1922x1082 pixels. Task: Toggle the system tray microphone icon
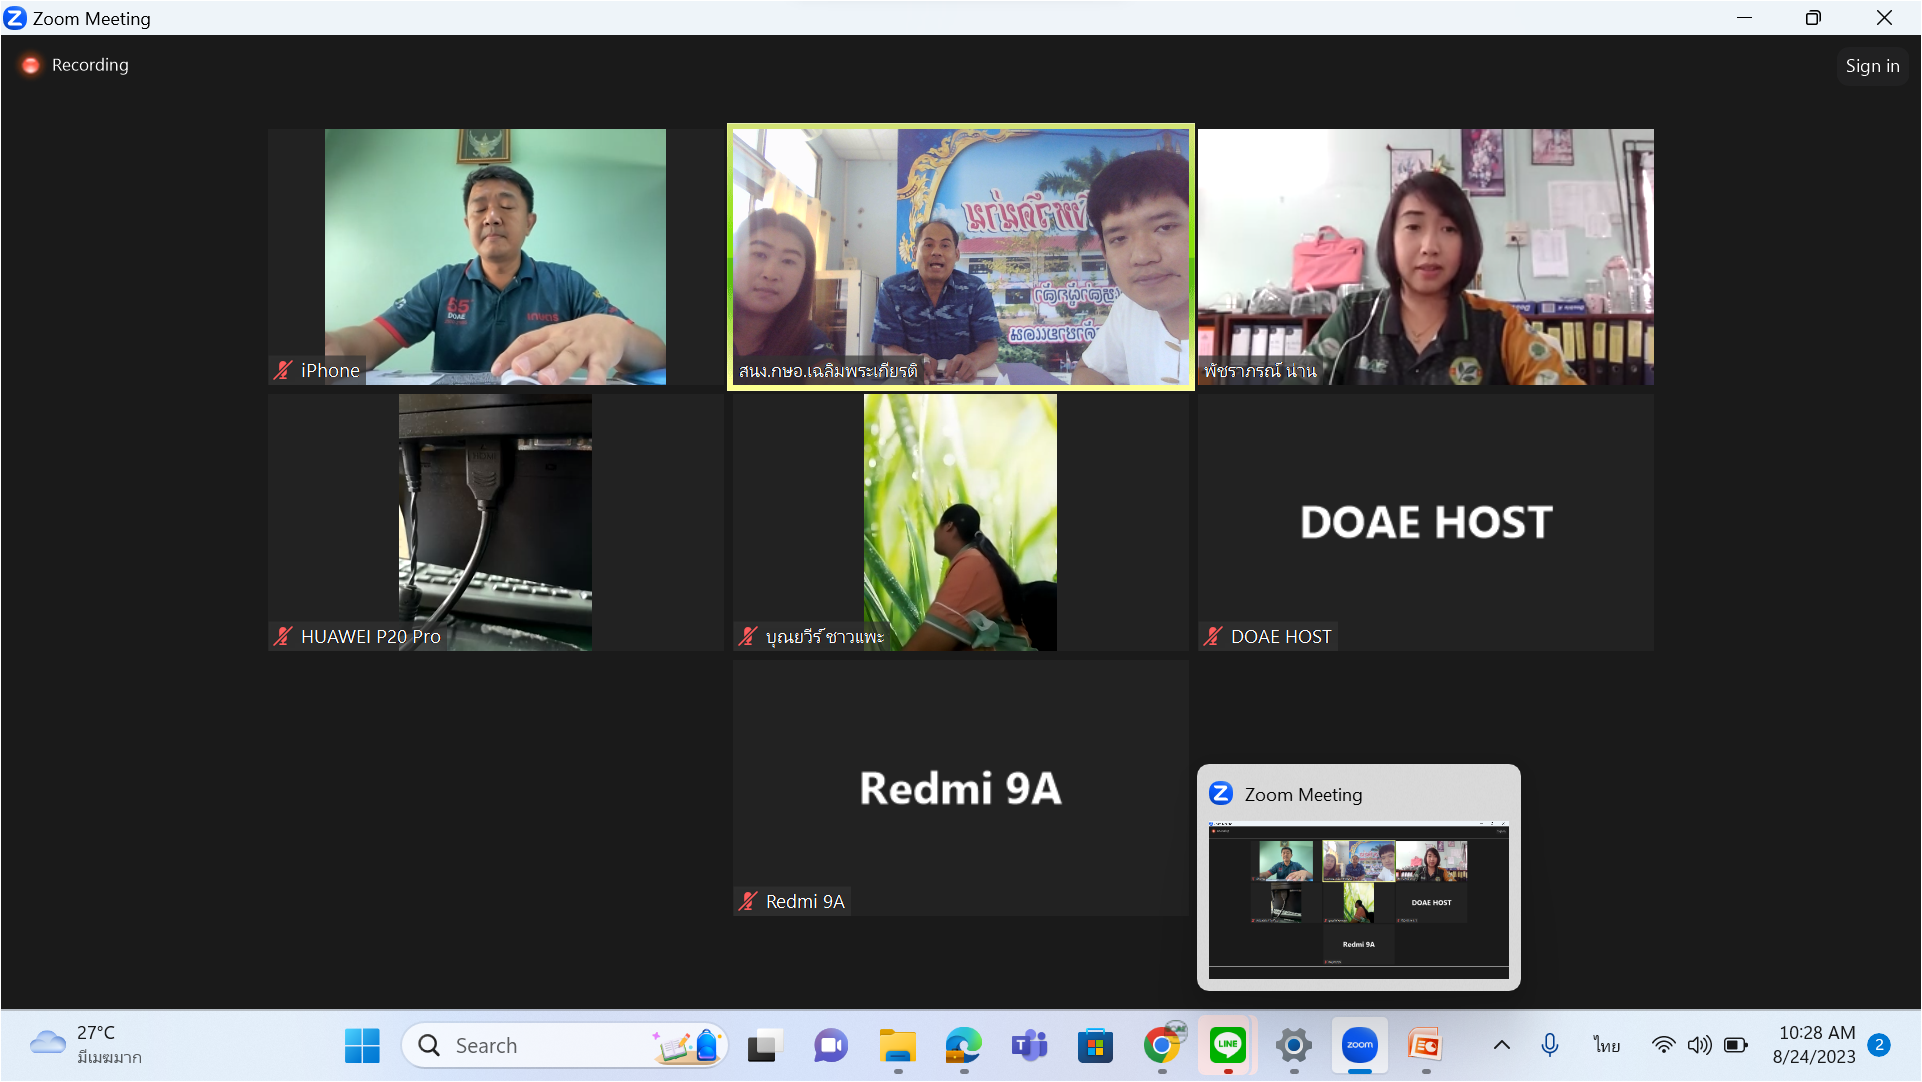[x=1549, y=1046]
